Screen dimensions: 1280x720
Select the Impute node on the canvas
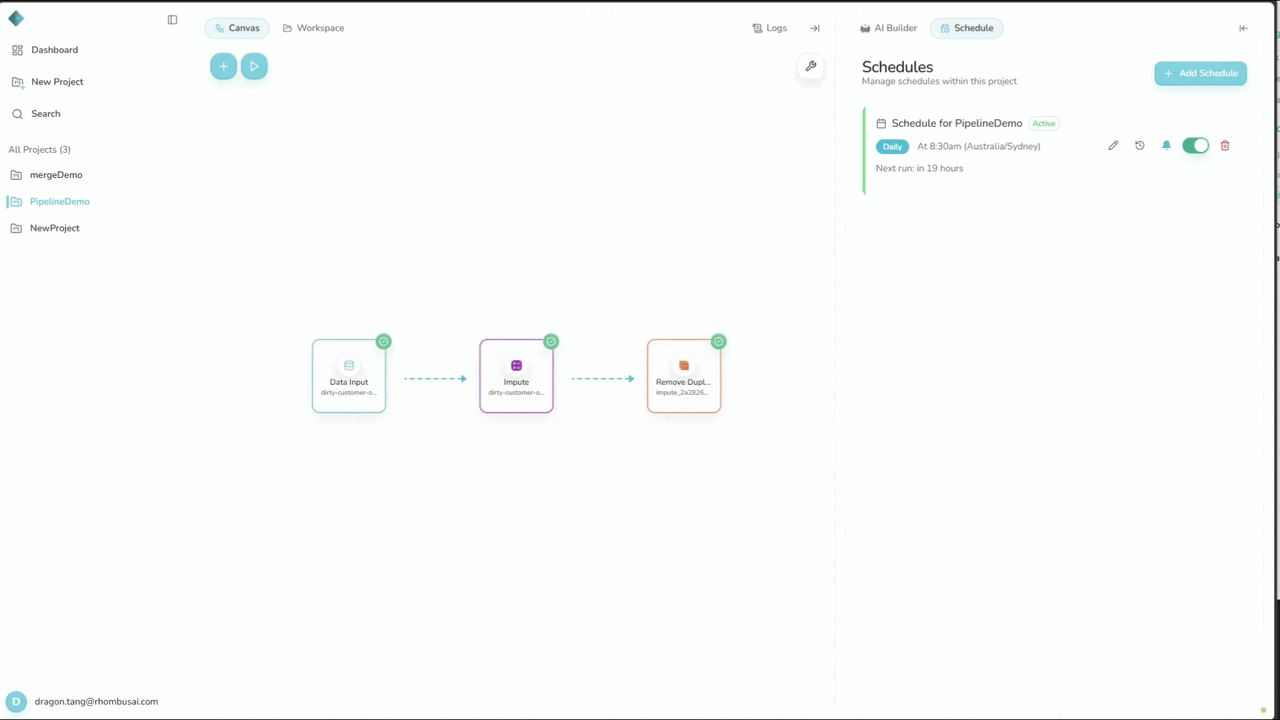tap(516, 376)
